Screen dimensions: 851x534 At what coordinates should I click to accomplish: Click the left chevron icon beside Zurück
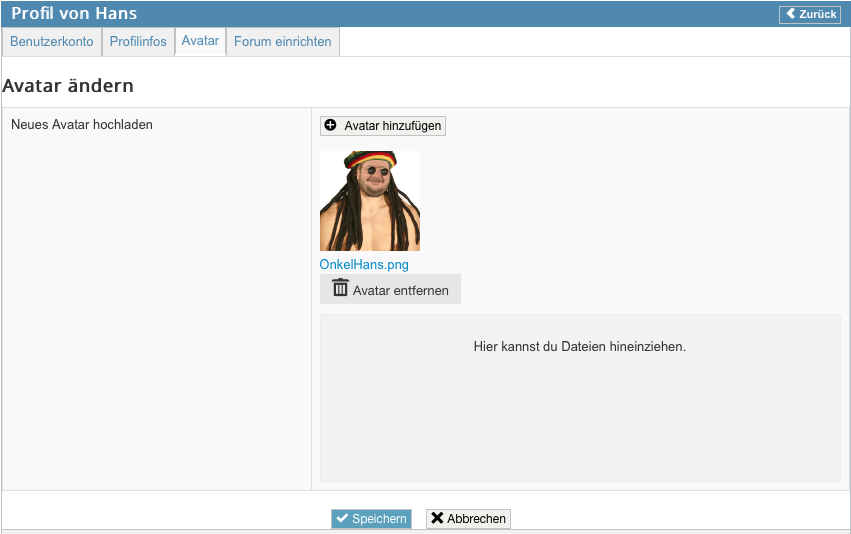point(790,14)
